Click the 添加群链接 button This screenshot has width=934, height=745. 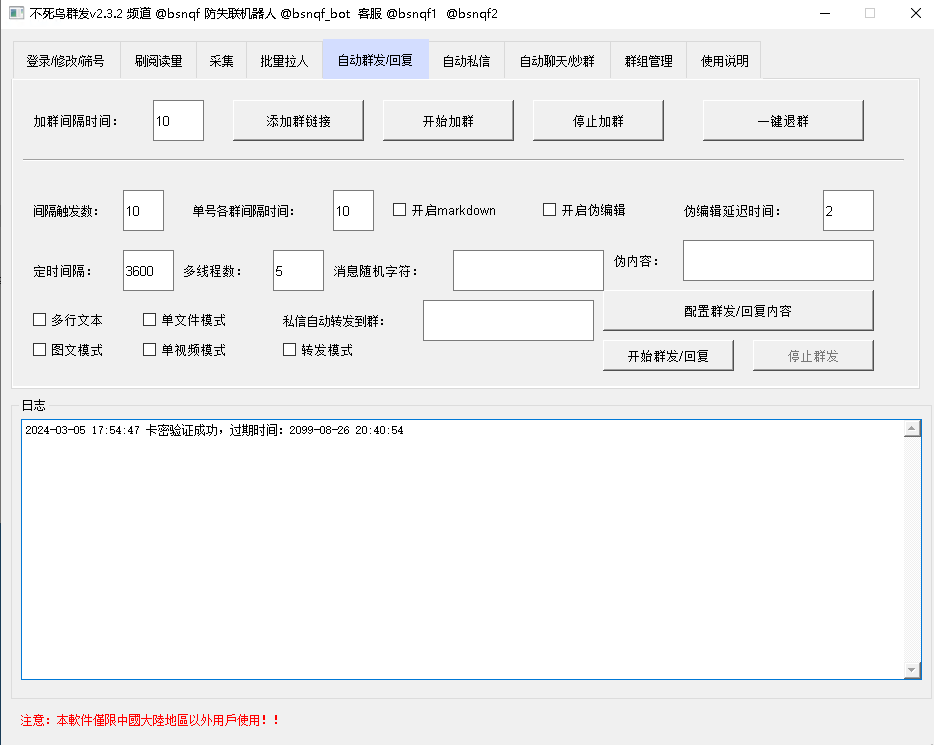[x=298, y=121]
